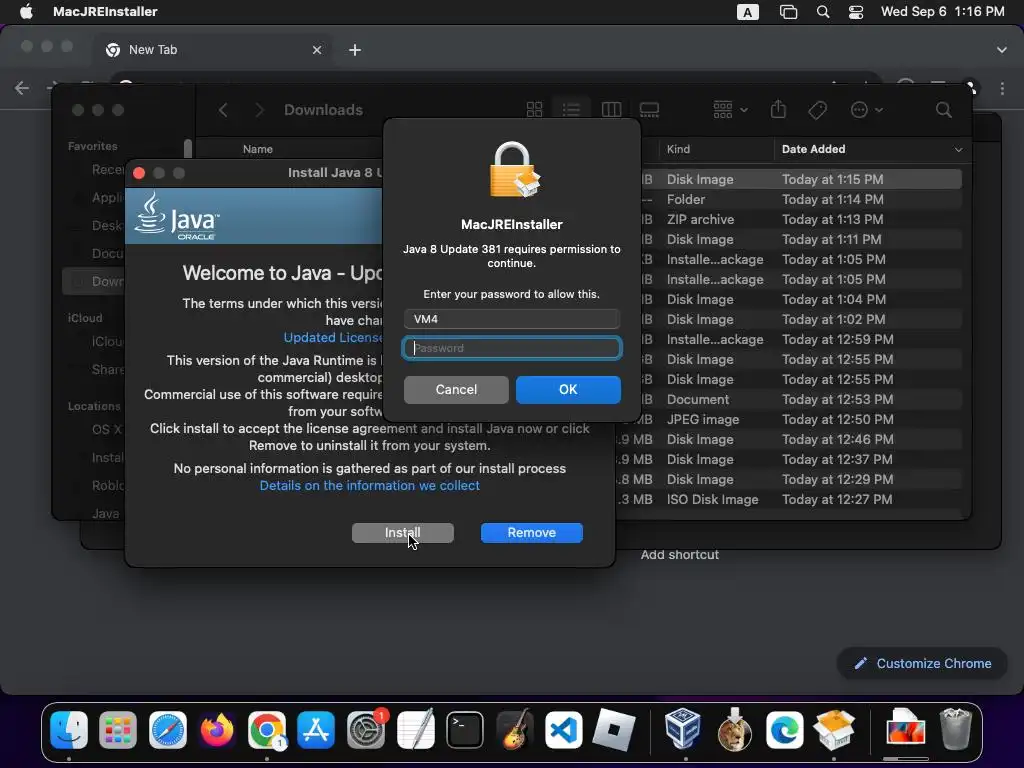The width and height of the screenshot is (1024, 768).
Task: Open Chrome tab search chevron
Action: click(x=1001, y=50)
